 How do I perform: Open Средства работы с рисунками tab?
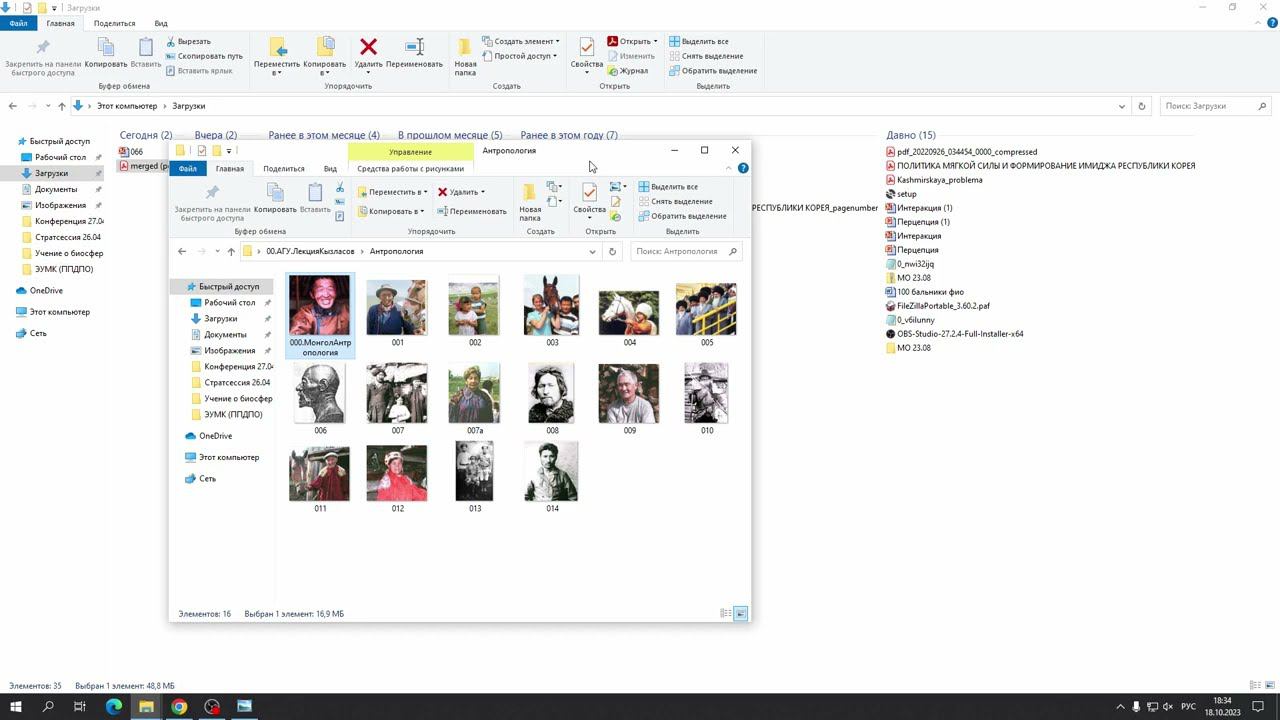tap(410, 169)
